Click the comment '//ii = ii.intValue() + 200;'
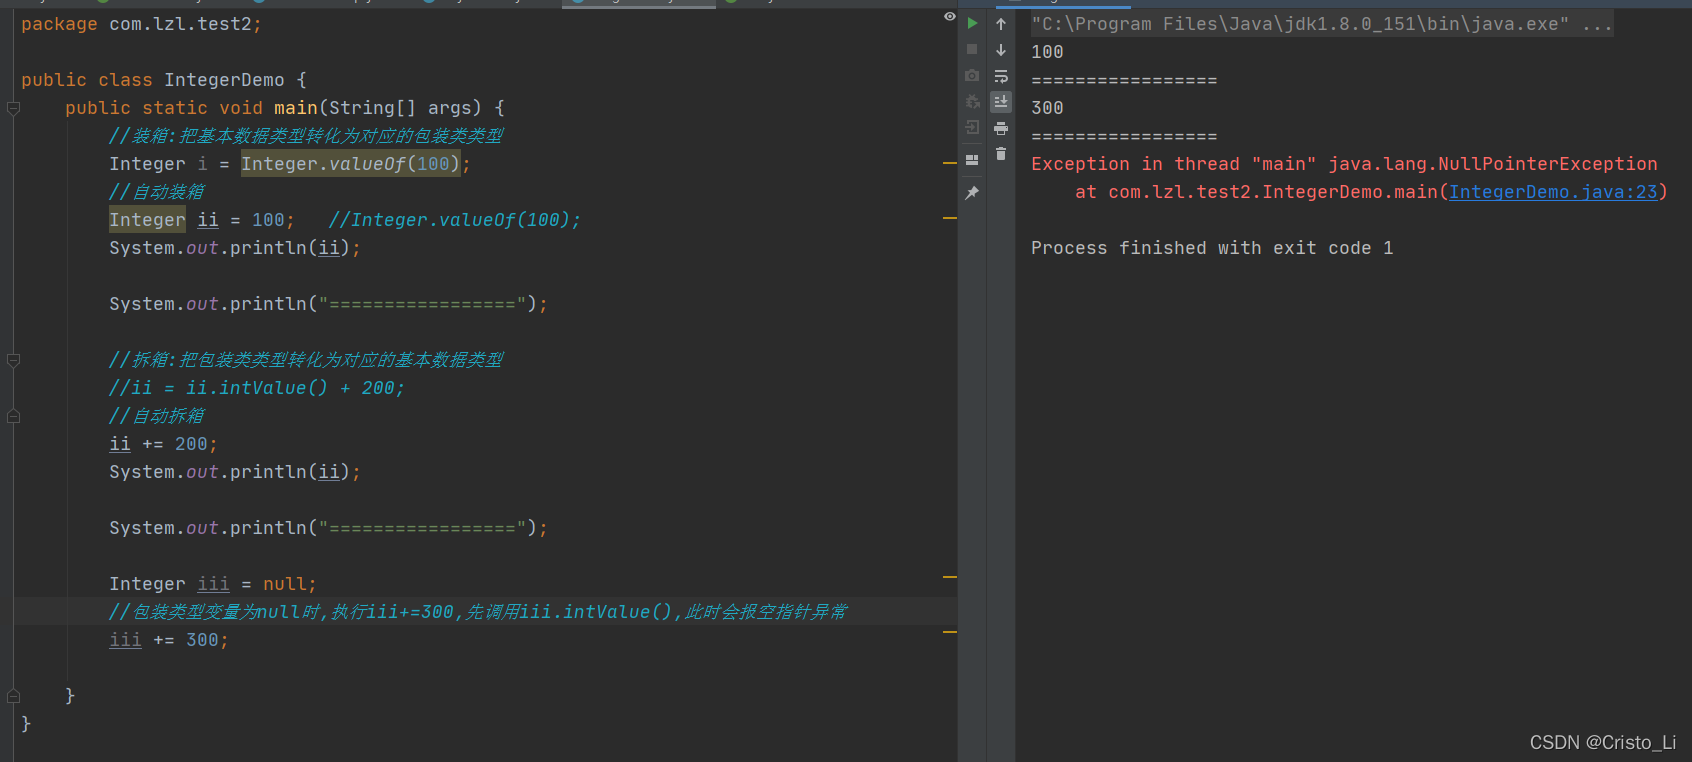Viewport: 1692px width, 762px height. pos(257,388)
